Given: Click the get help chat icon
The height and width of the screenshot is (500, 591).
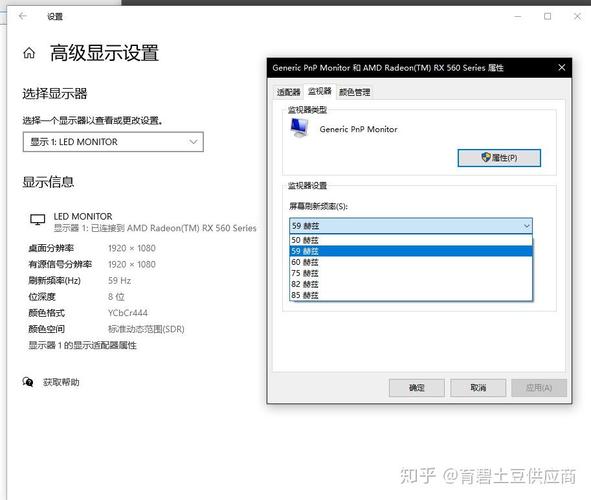Looking at the screenshot, I should [x=28, y=382].
